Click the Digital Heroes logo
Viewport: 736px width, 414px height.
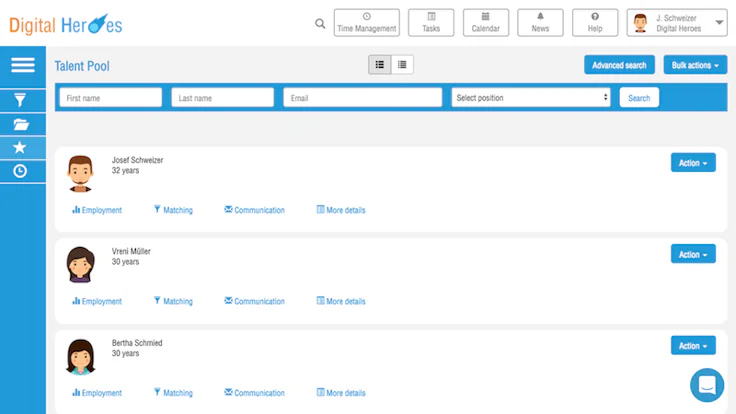[x=66, y=24]
